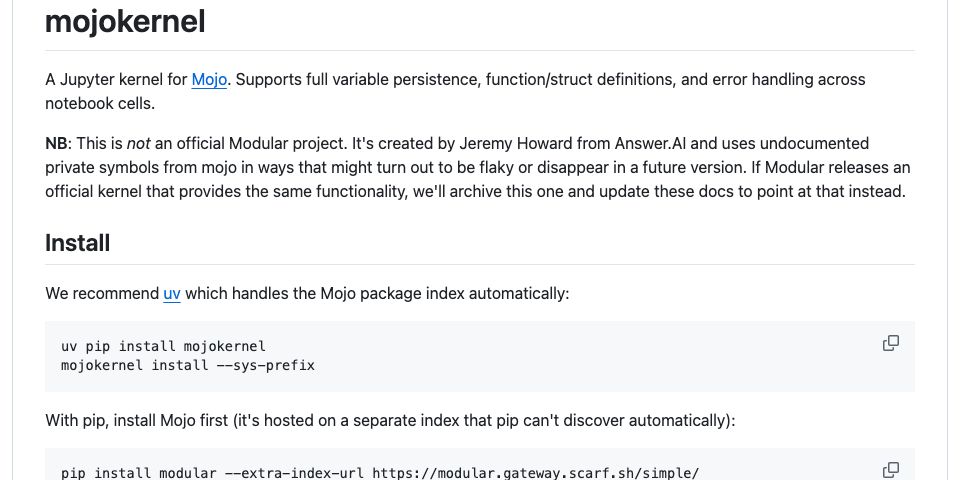Click the 'mojokernel install --sys-prefix' code line
The image size is (960, 480).
tap(188, 365)
